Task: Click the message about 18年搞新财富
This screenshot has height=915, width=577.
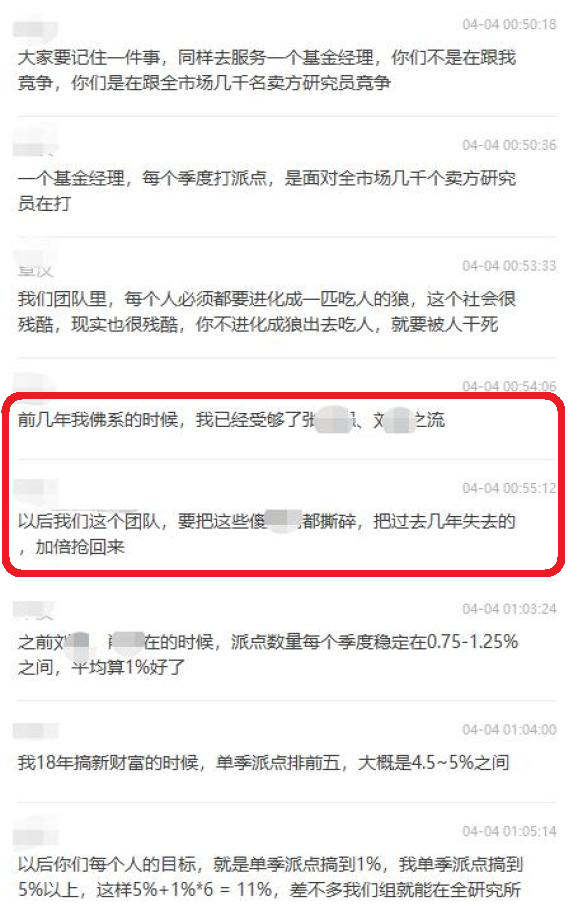Action: tap(264, 763)
